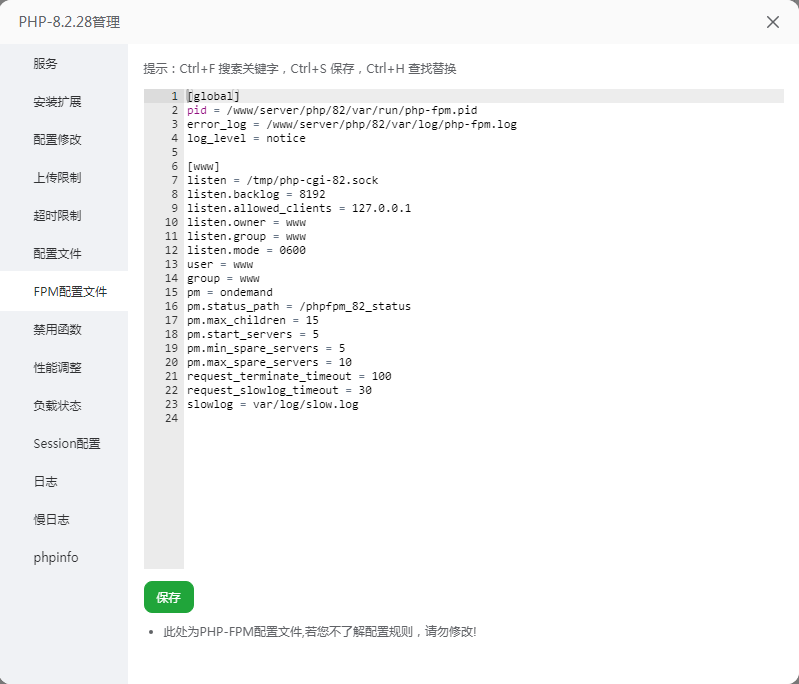Image resolution: width=799 pixels, height=684 pixels.
Task: Open the phpinfo tab
Action: click(56, 558)
